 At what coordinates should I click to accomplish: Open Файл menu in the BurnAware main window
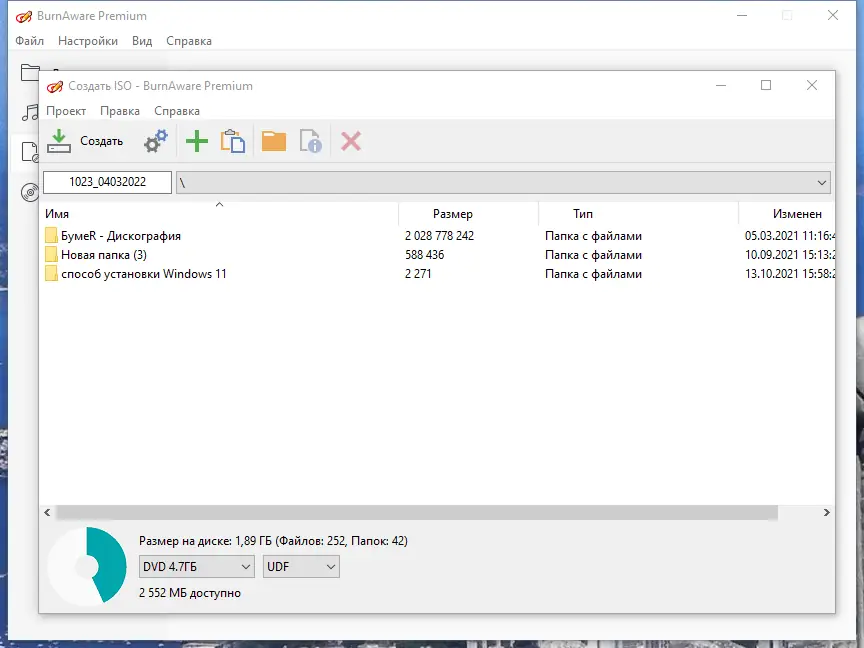pyautogui.click(x=29, y=41)
